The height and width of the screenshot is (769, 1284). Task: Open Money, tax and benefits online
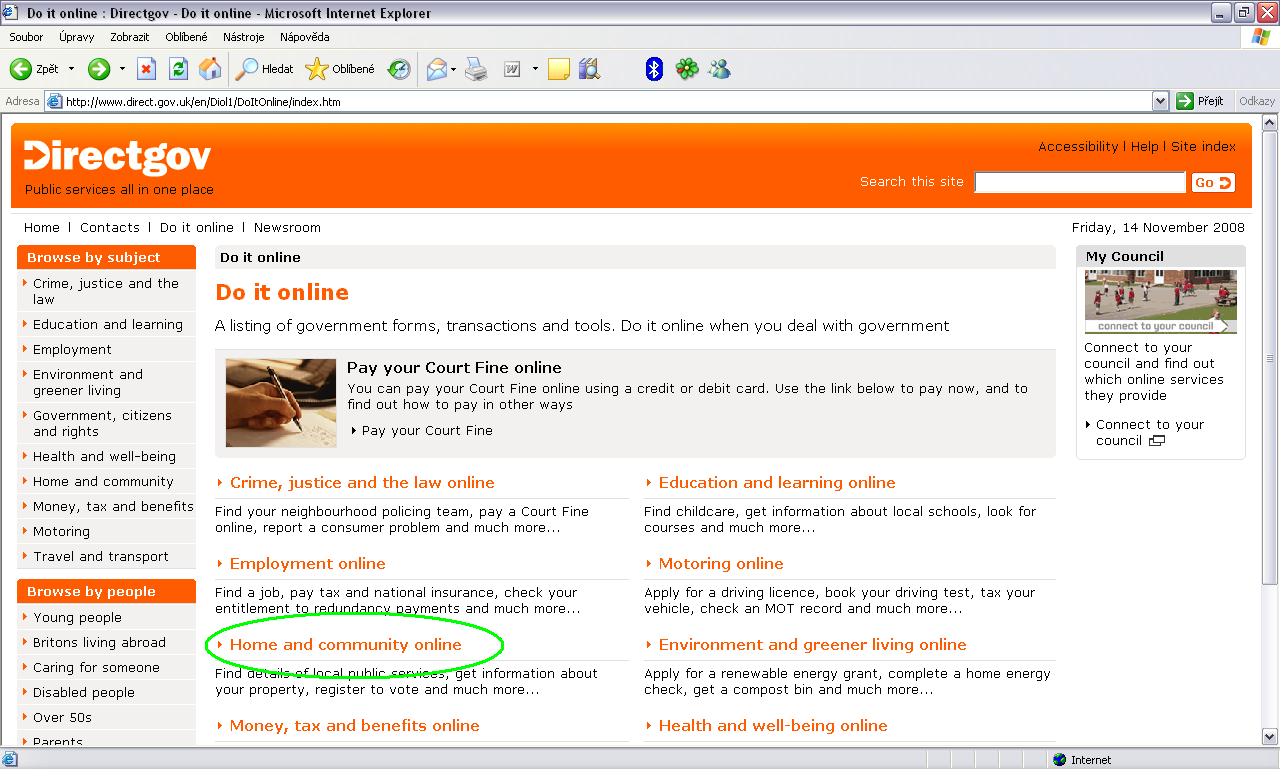[x=355, y=725]
